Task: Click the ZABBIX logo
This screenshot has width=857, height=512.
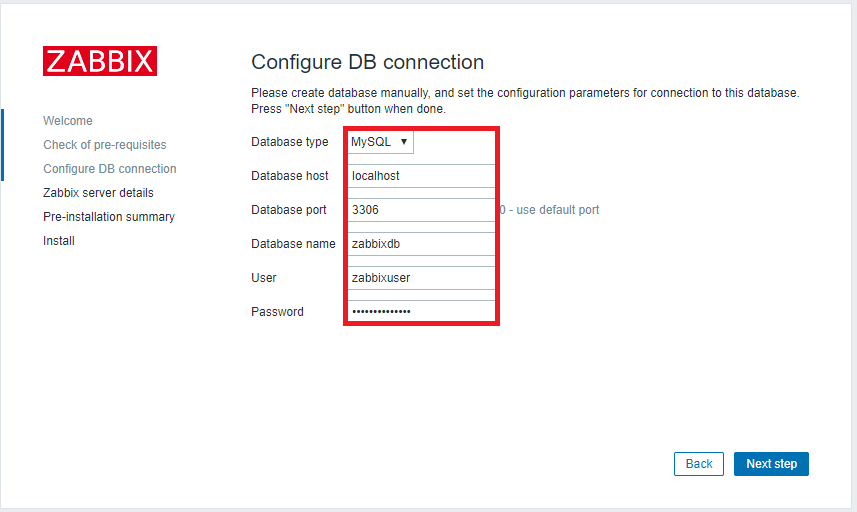Action: (99, 61)
